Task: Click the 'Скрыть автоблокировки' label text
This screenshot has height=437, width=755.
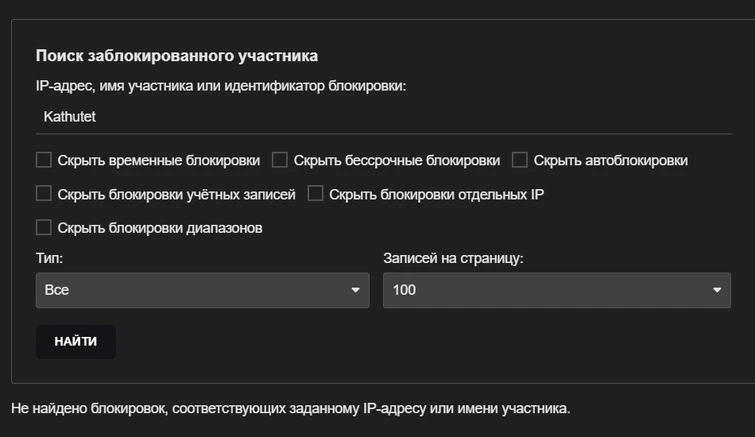Action: [x=610, y=160]
